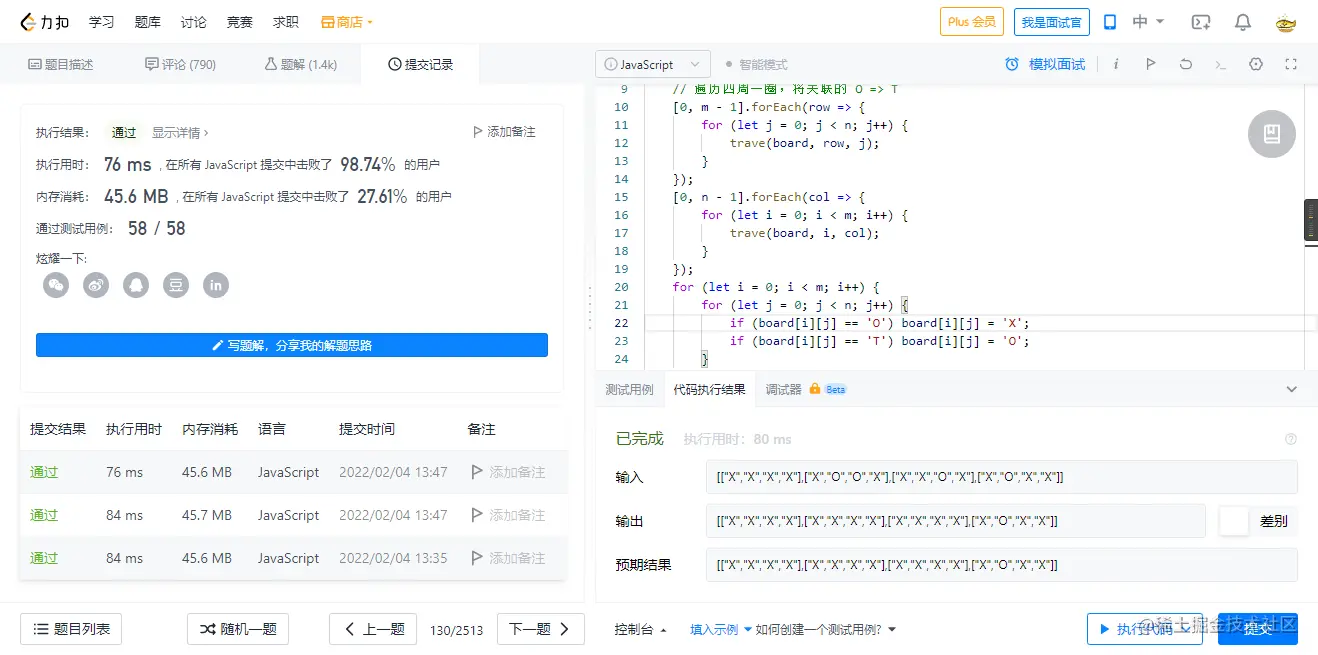Click 添加备注 beside 执行结果

tap(504, 132)
